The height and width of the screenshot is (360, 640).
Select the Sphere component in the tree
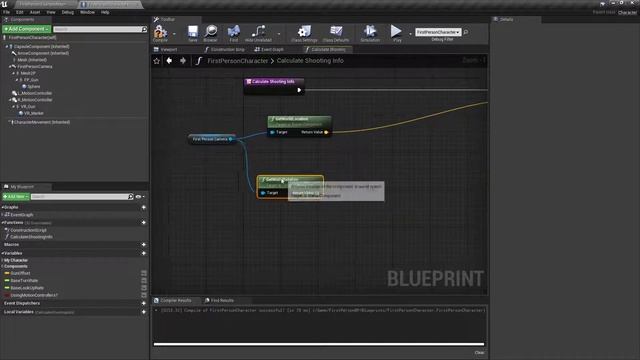pos(33,87)
